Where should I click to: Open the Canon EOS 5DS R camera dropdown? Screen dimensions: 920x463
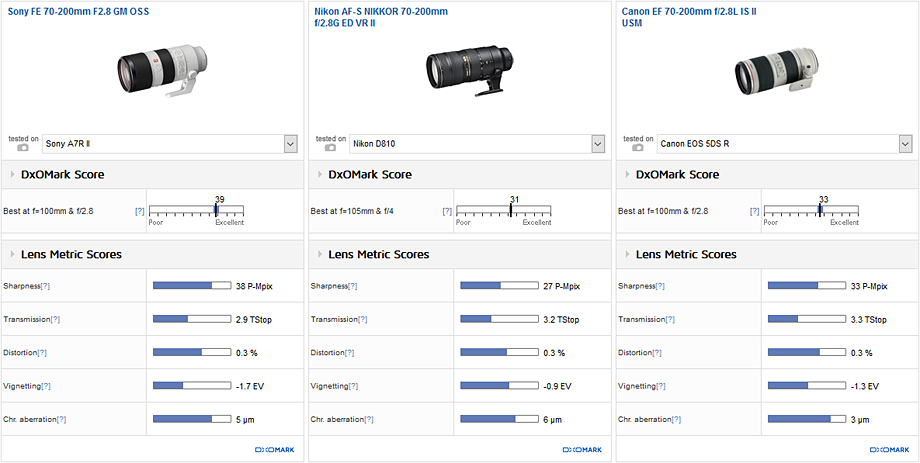[905, 144]
